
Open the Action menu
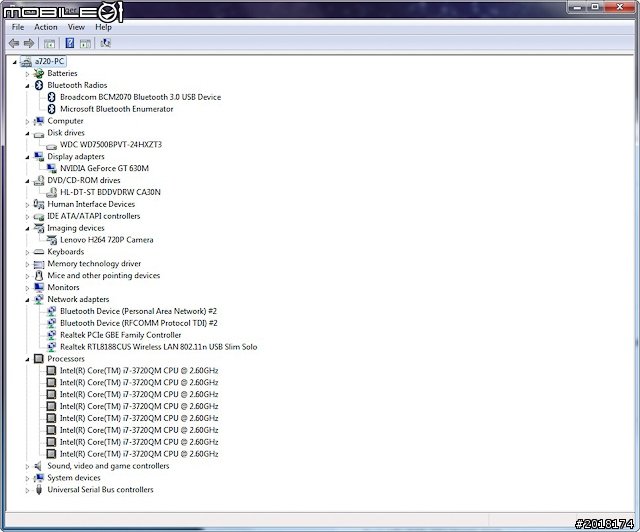(x=46, y=27)
